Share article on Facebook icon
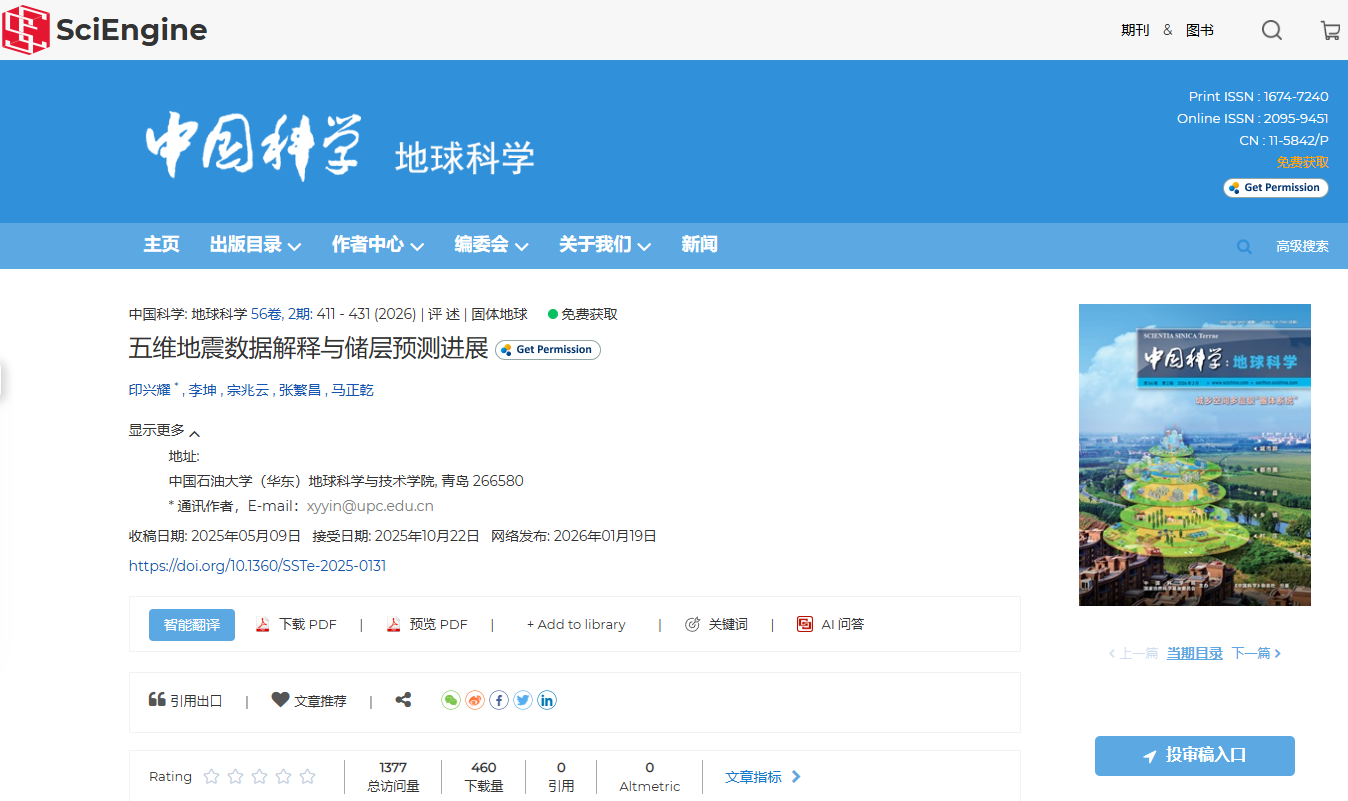Viewport: 1348px width, 801px height. click(x=499, y=700)
